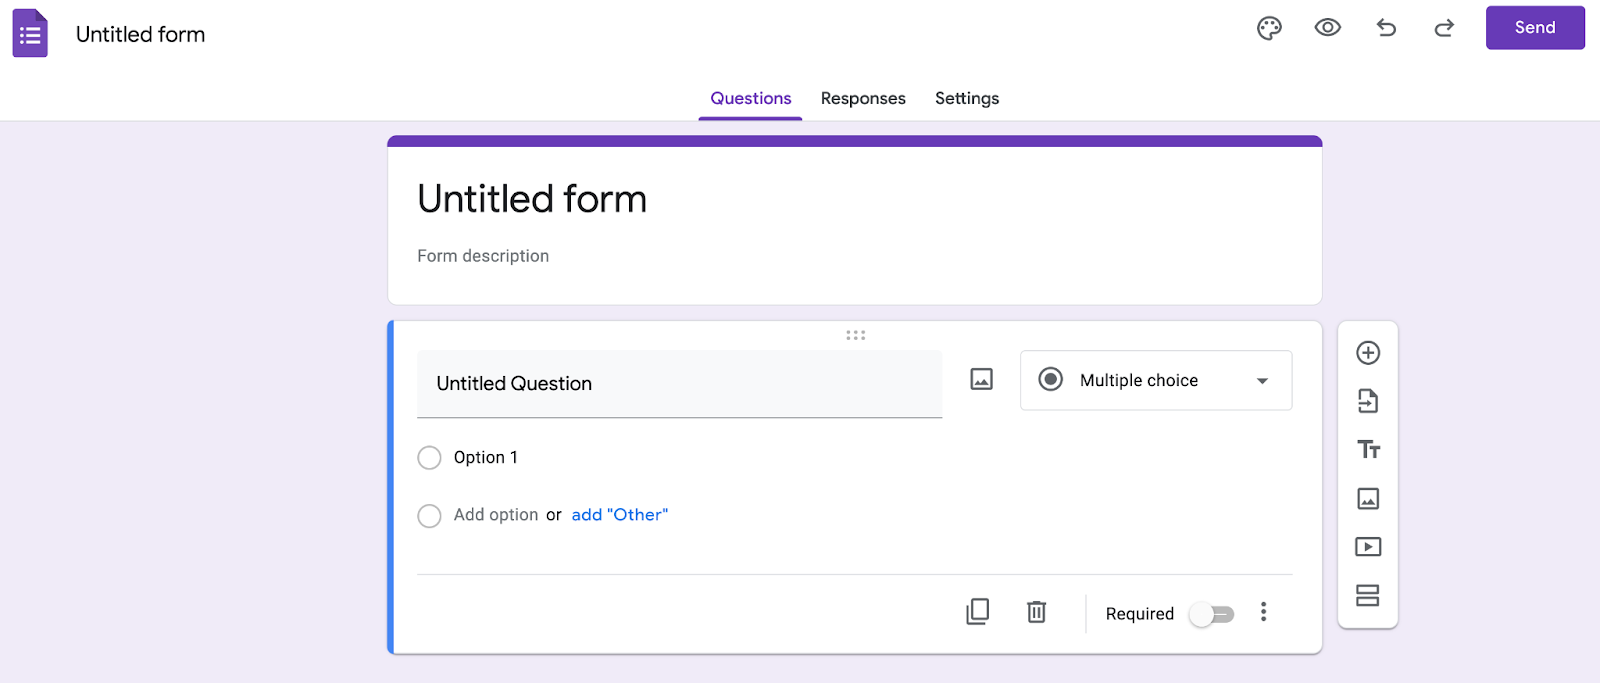
Task: Edit the Option 1 text
Action: coord(486,457)
